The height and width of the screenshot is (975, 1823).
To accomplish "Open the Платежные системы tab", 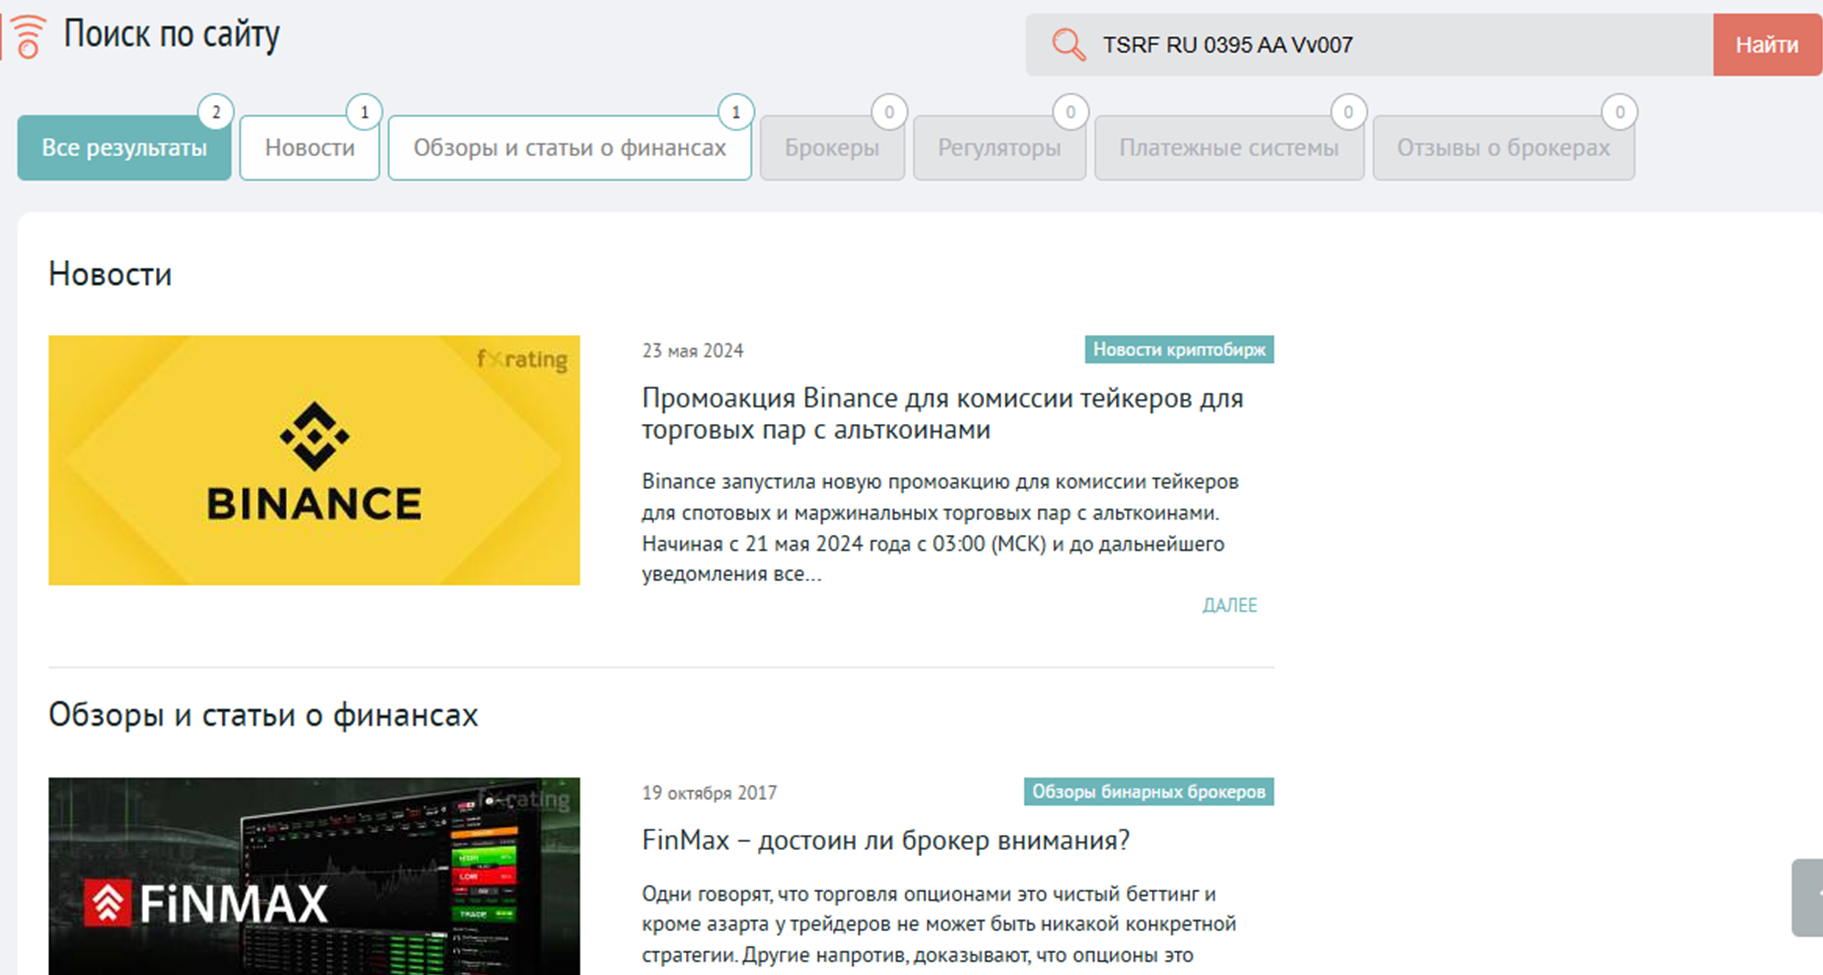I will coord(1229,148).
